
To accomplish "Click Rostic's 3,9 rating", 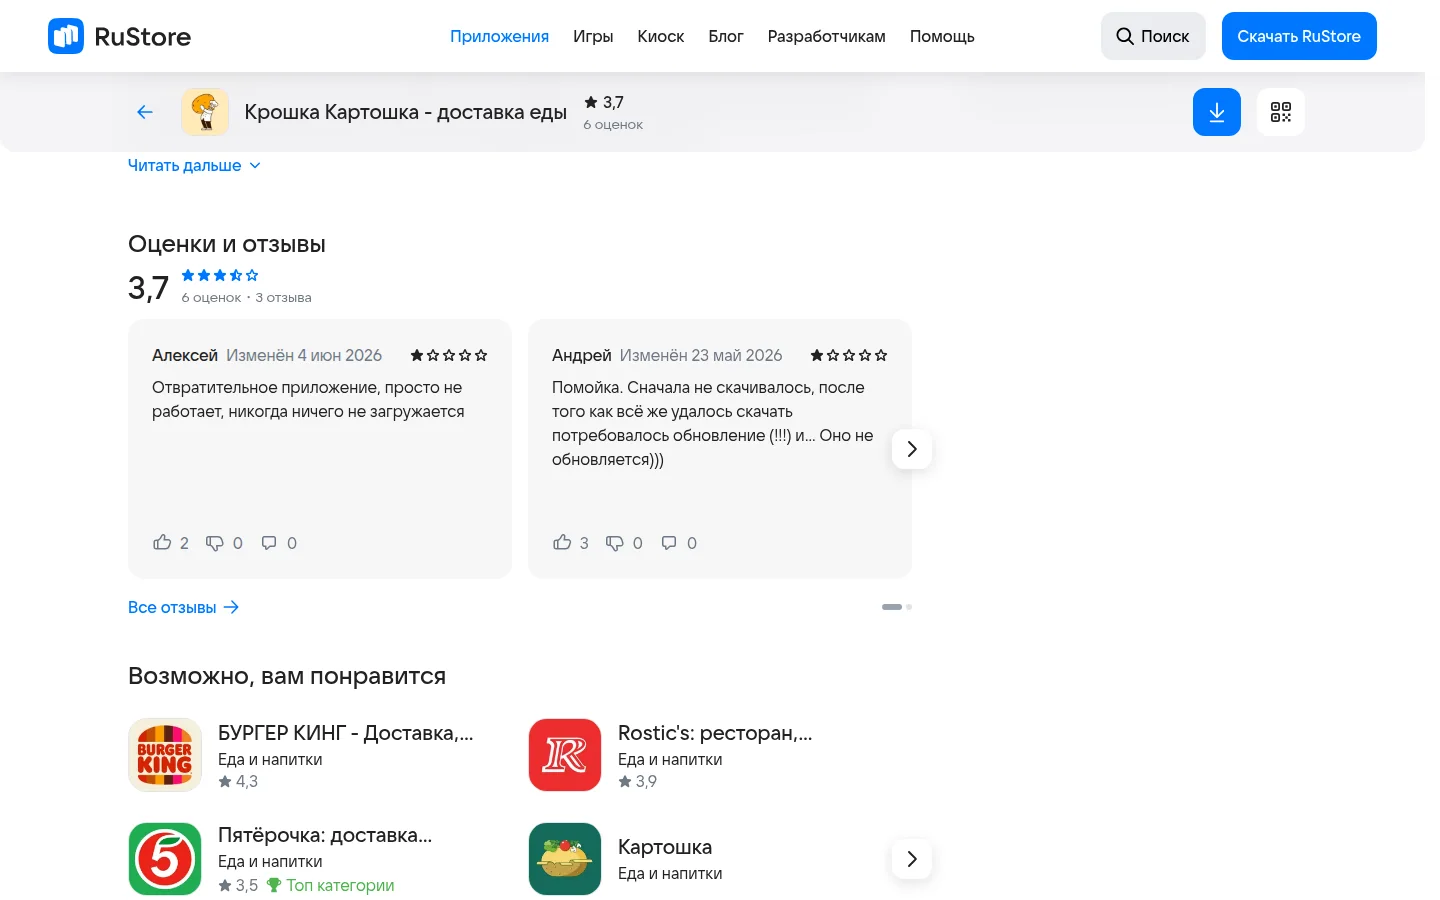I will pos(638,781).
